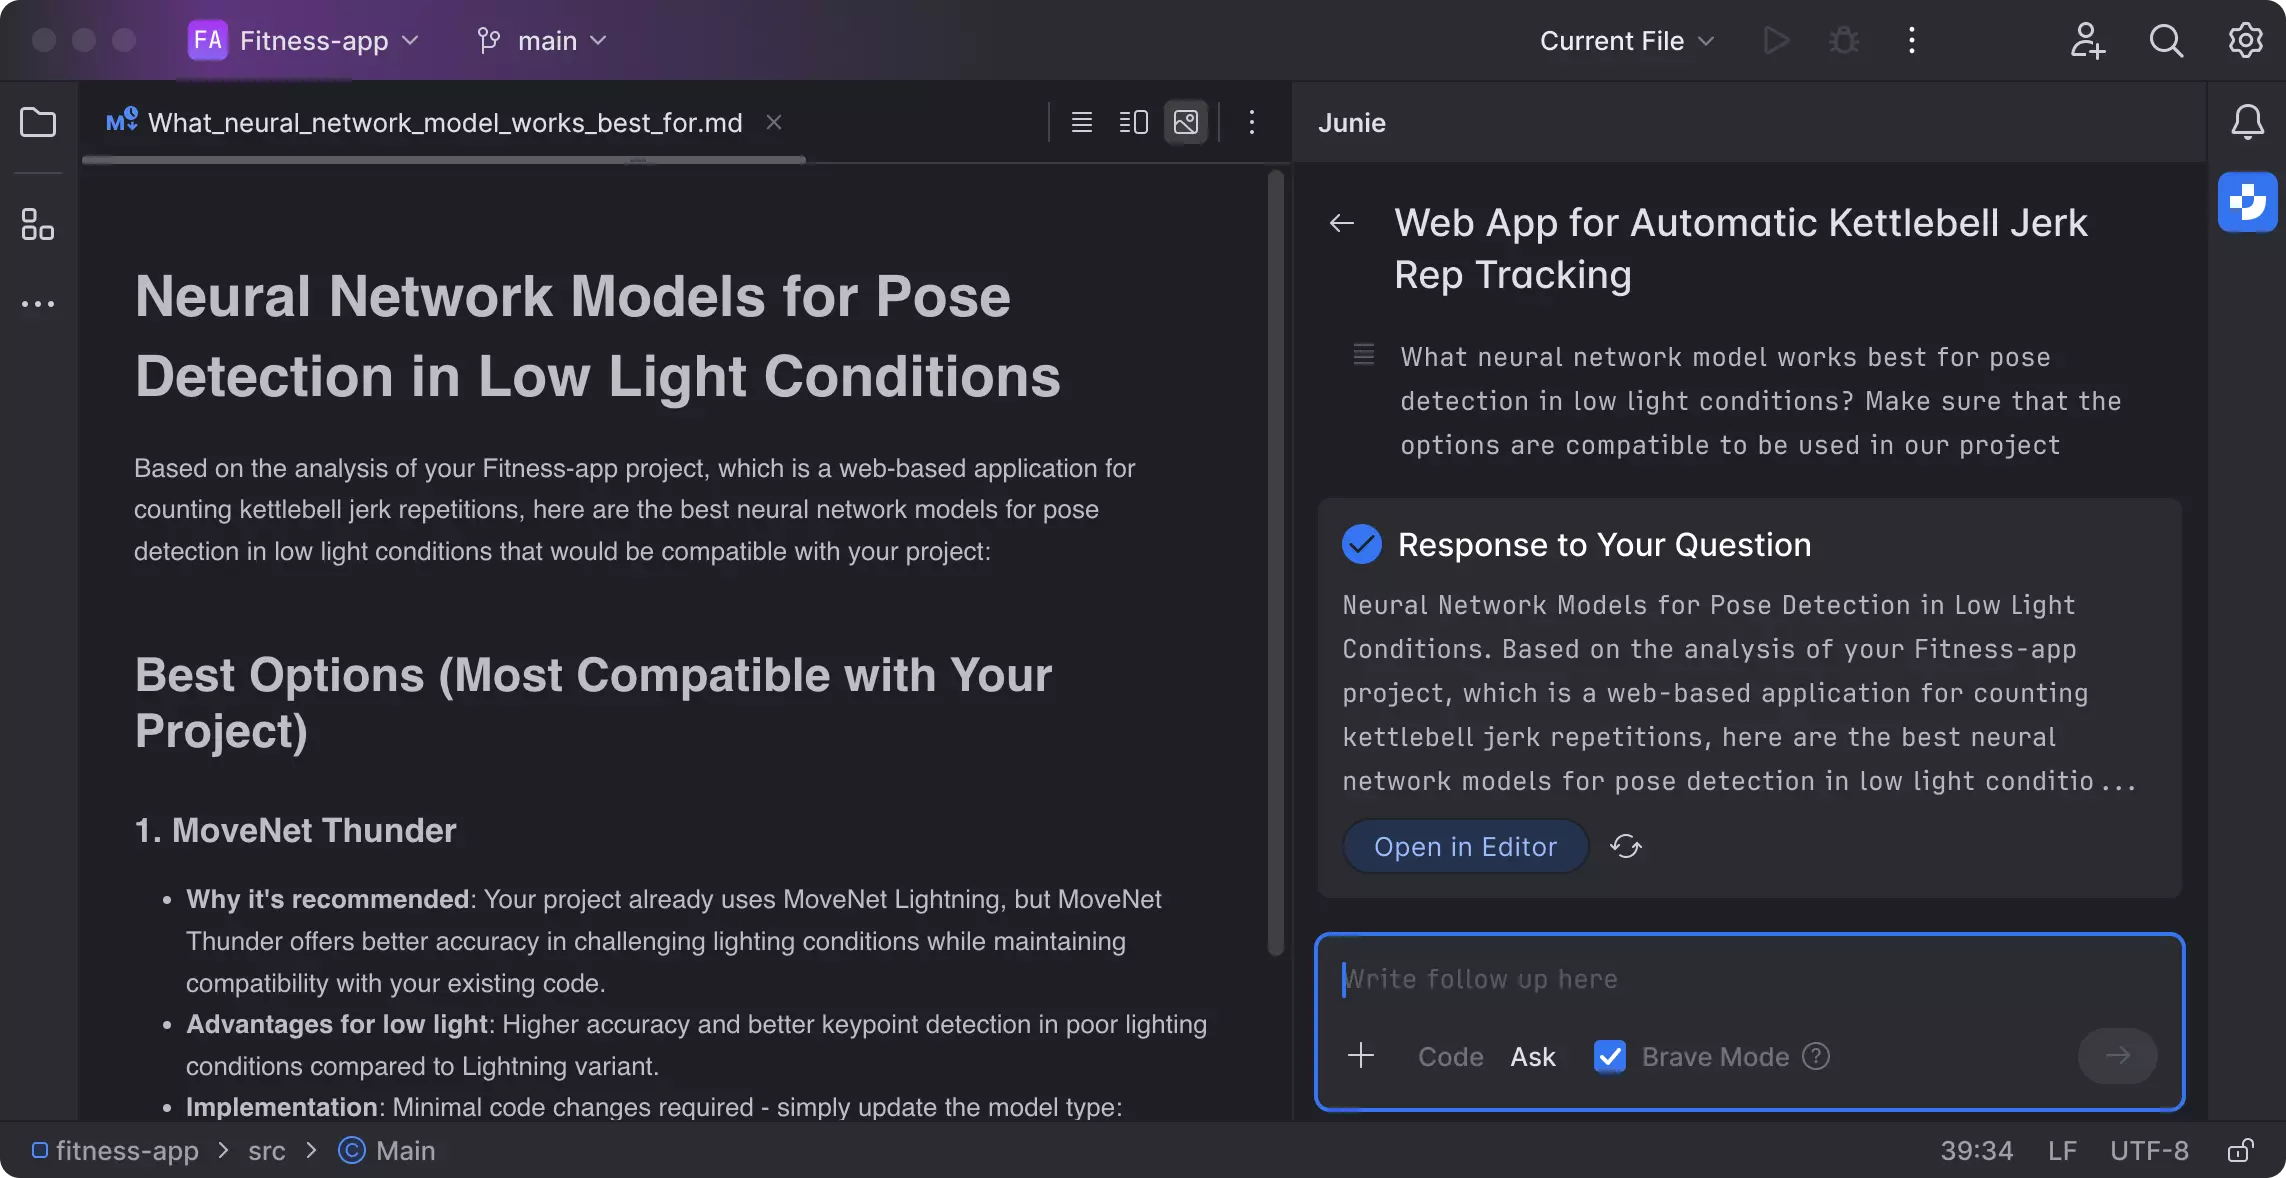Image resolution: width=2286 pixels, height=1178 pixels.
Task: Click the Search Everywhere magnifier icon
Action: coord(2166,41)
